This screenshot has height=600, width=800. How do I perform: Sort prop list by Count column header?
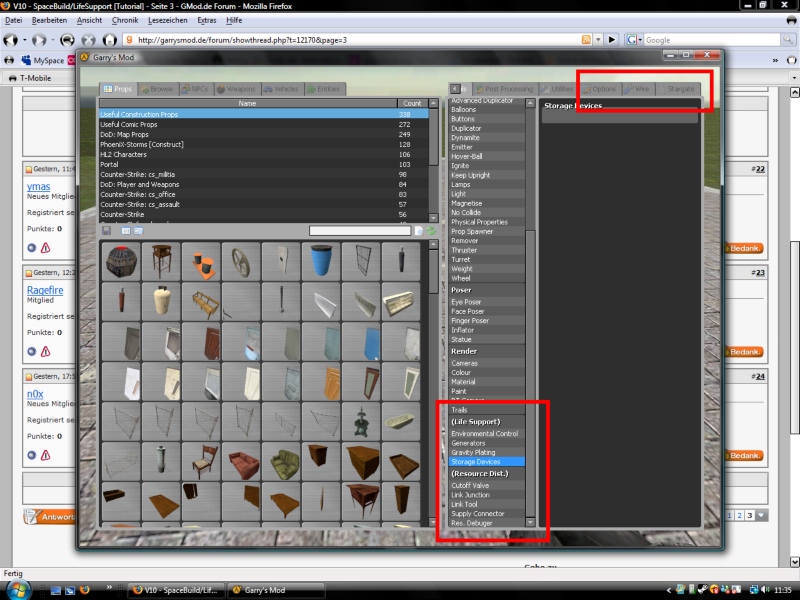(x=411, y=103)
